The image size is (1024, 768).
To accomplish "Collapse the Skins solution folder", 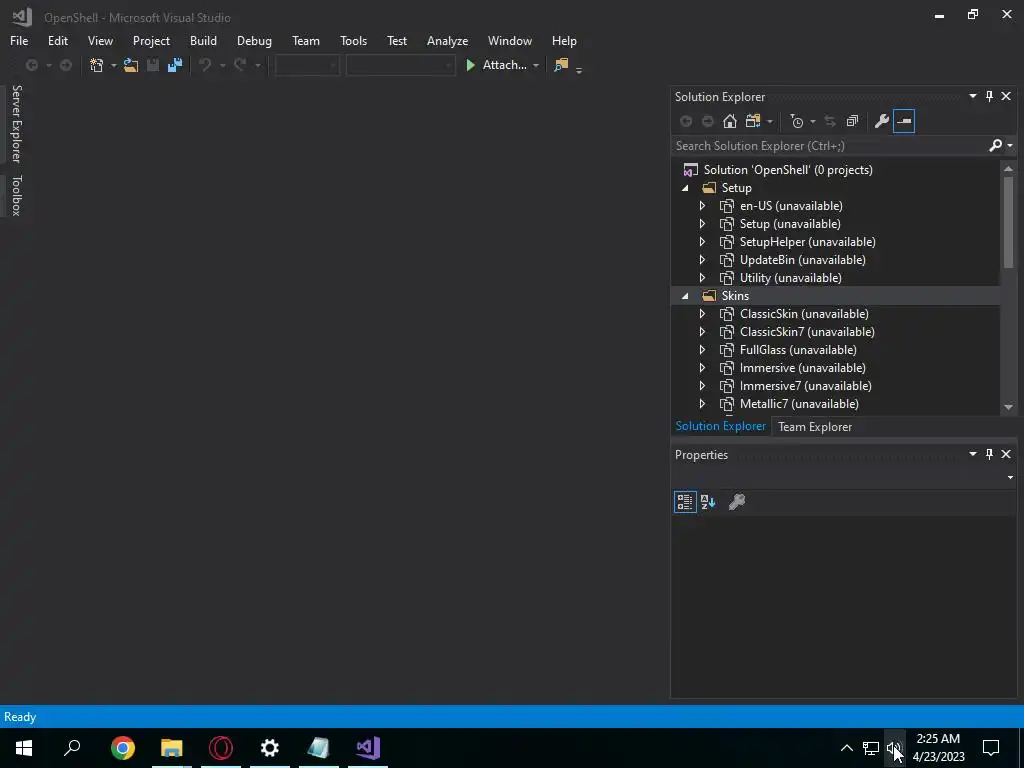I will tap(685, 296).
